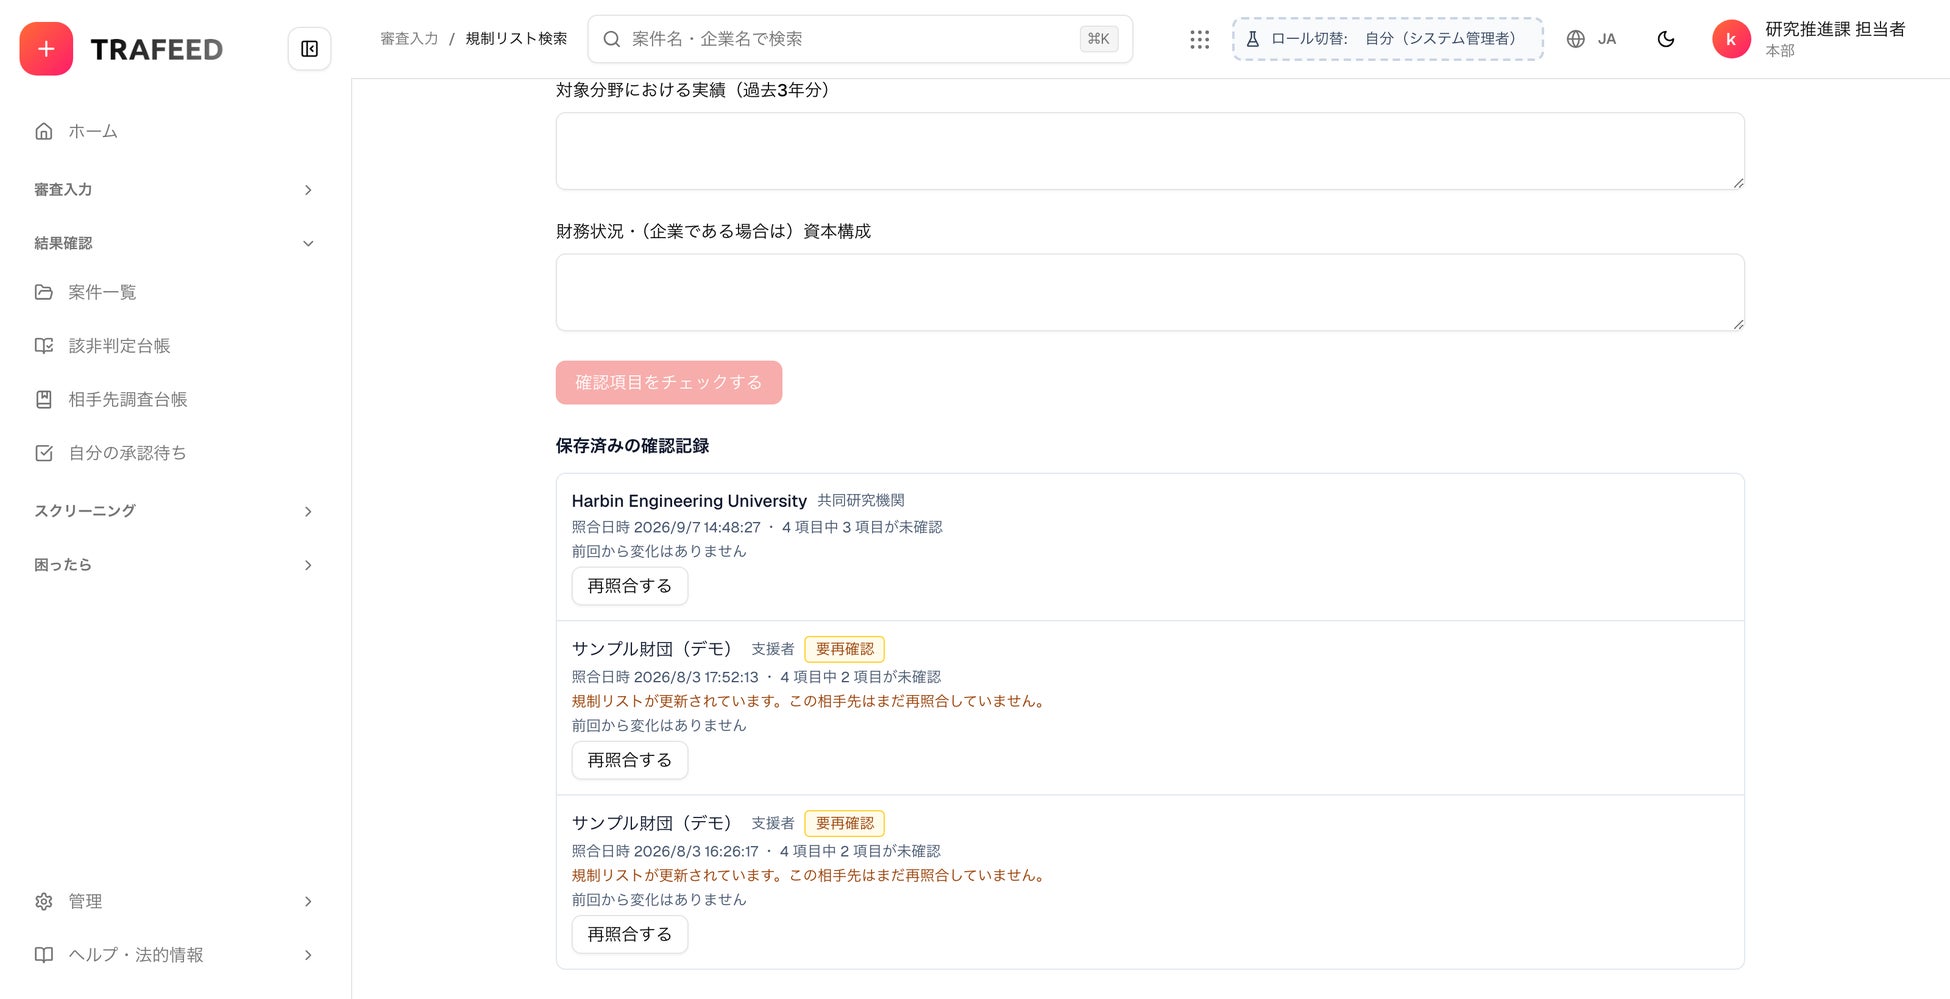Toggle dark mode with the moon icon
The height and width of the screenshot is (999, 1950).
tap(1666, 39)
